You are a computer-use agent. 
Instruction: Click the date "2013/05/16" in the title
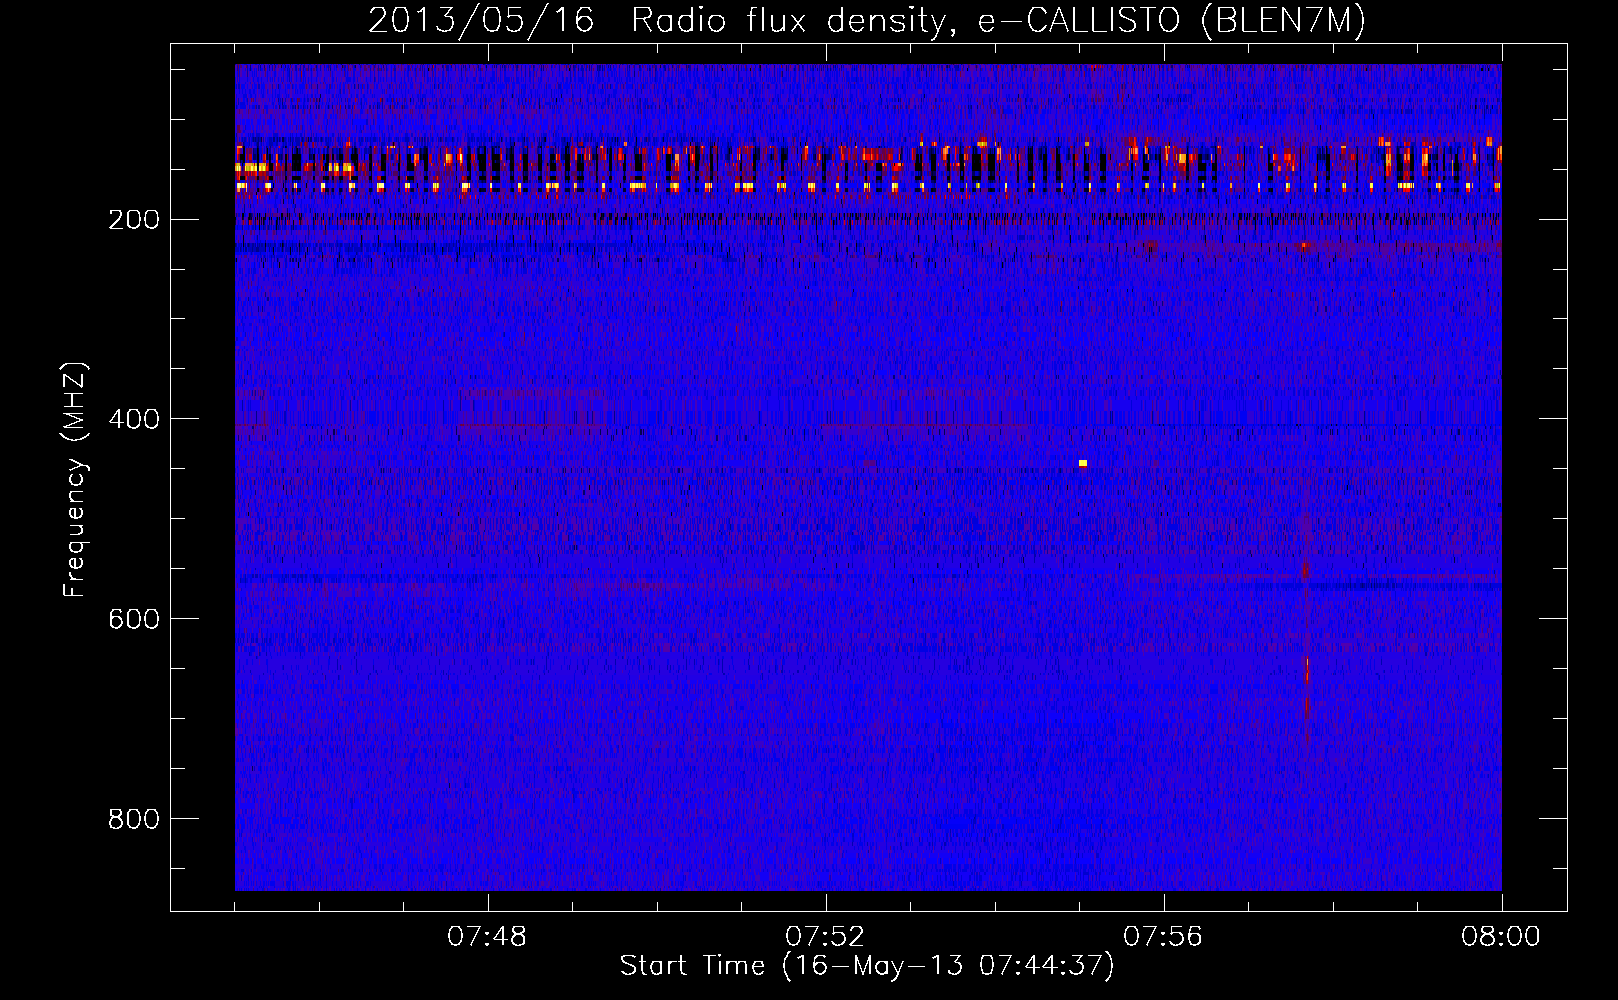(x=481, y=20)
